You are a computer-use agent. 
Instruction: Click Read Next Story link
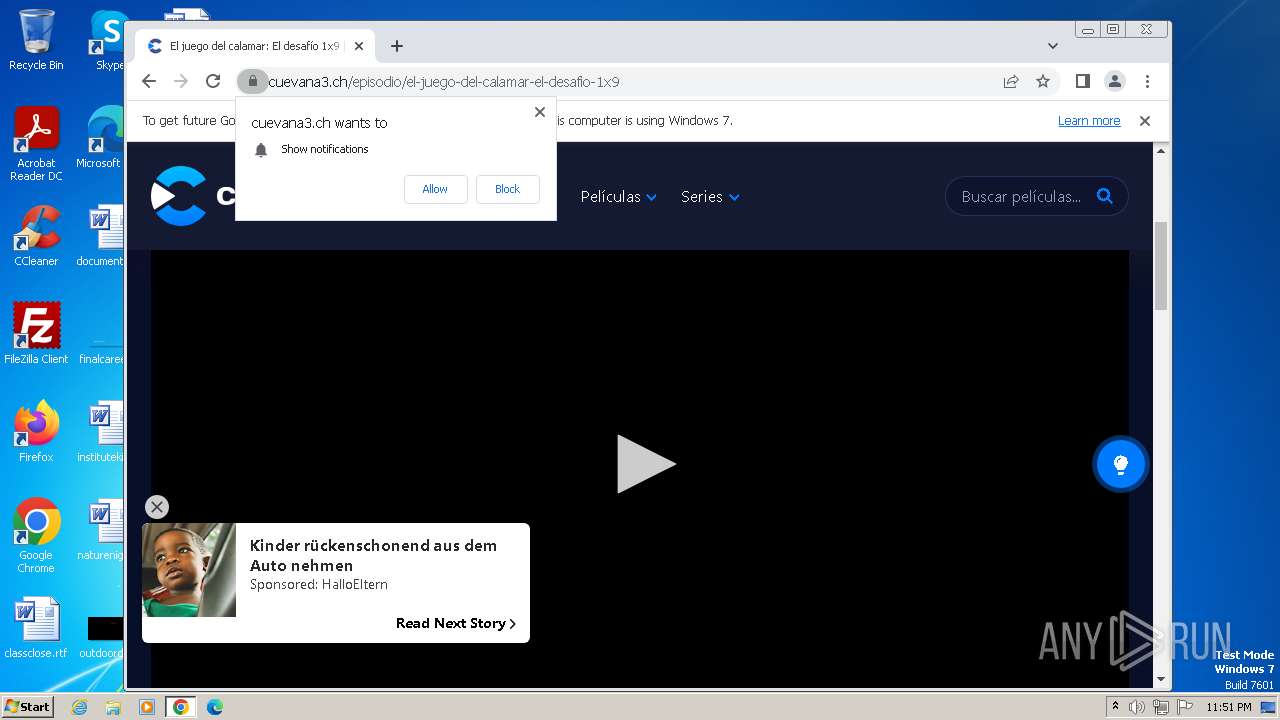click(x=456, y=623)
